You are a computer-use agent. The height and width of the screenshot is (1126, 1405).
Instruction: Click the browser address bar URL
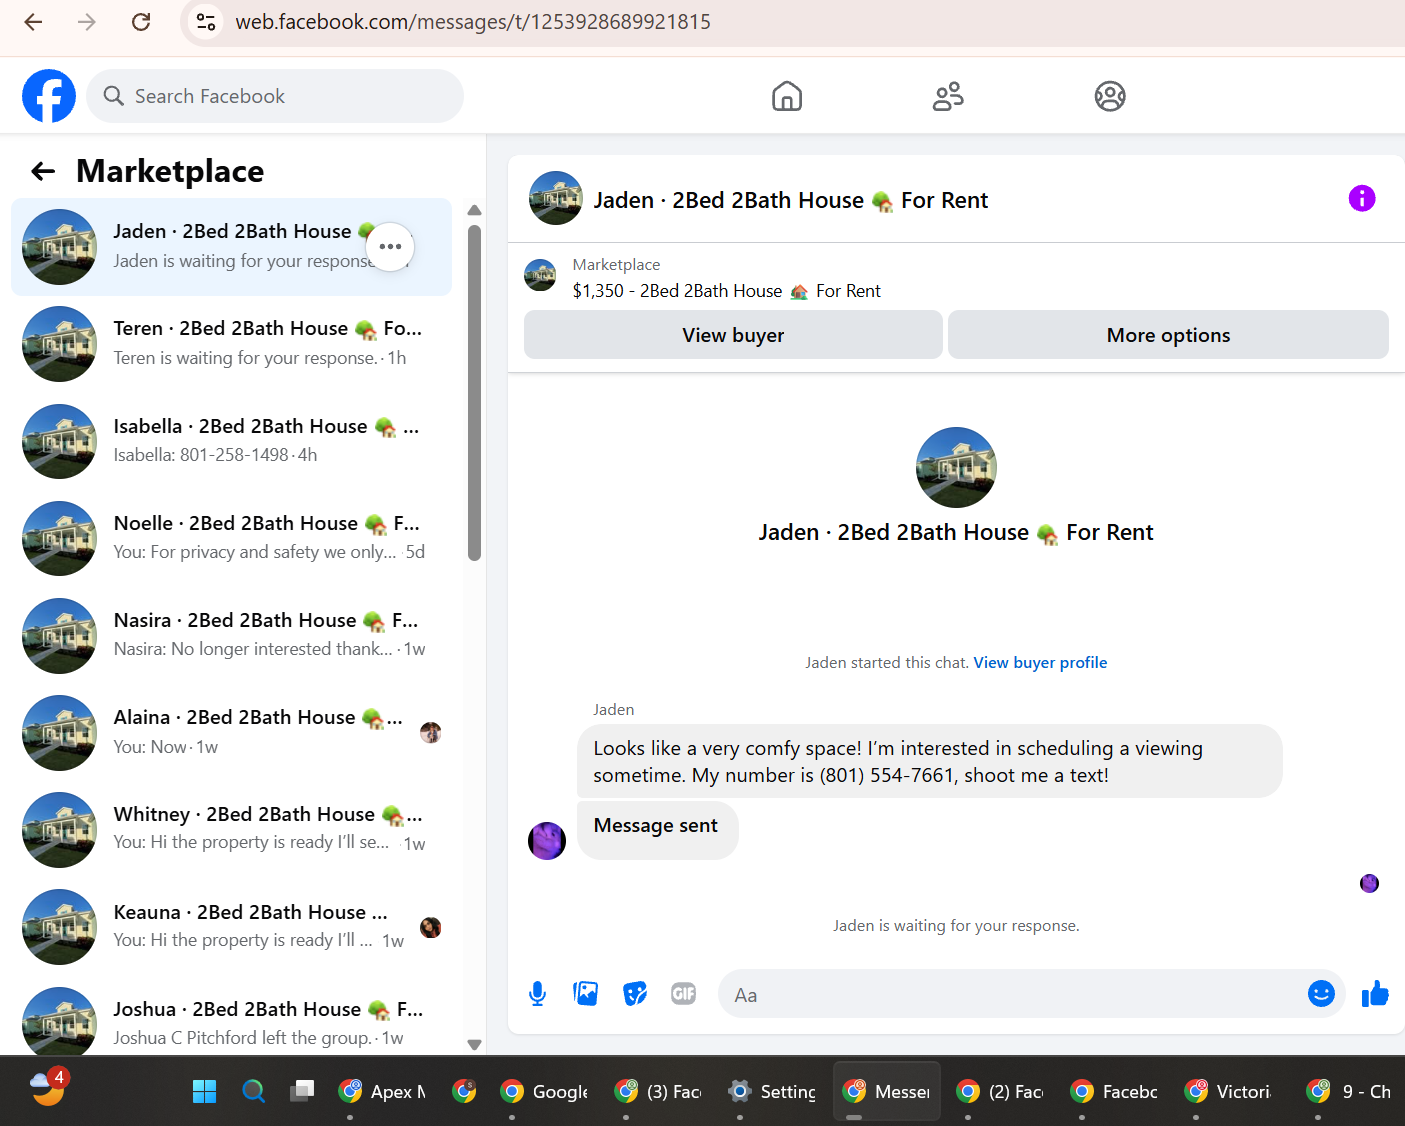[x=473, y=22]
